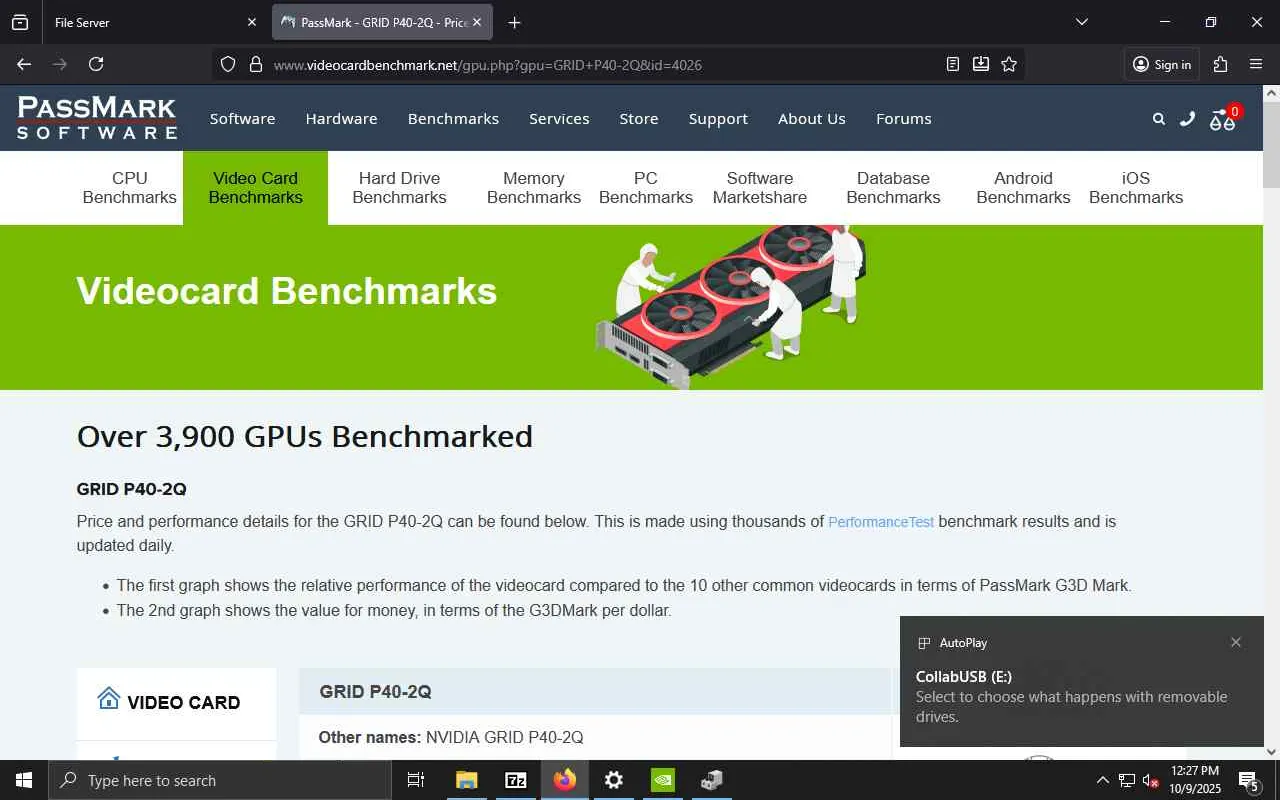The image size is (1280, 800).
Task: Click the tracking protection shield icon
Action: click(228, 64)
